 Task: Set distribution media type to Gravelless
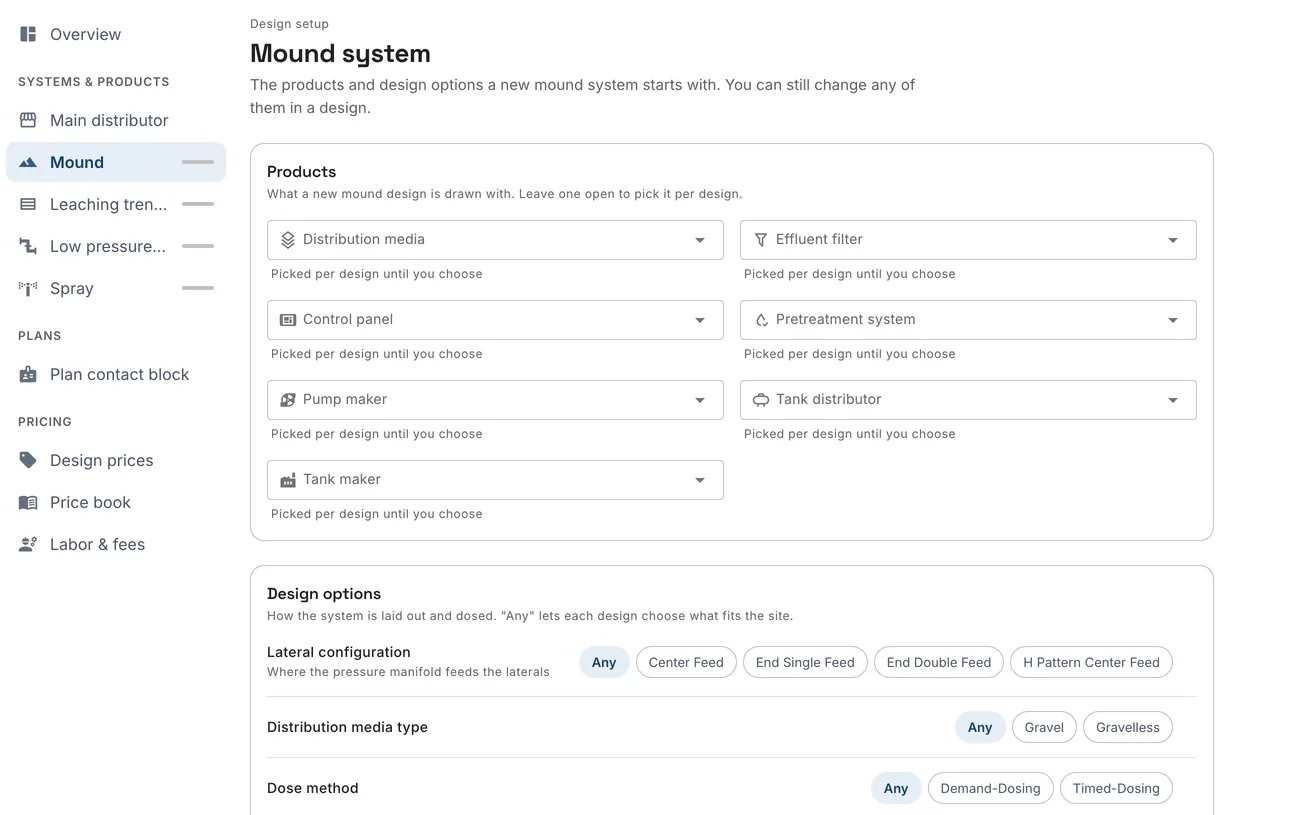pos(1127,727)
